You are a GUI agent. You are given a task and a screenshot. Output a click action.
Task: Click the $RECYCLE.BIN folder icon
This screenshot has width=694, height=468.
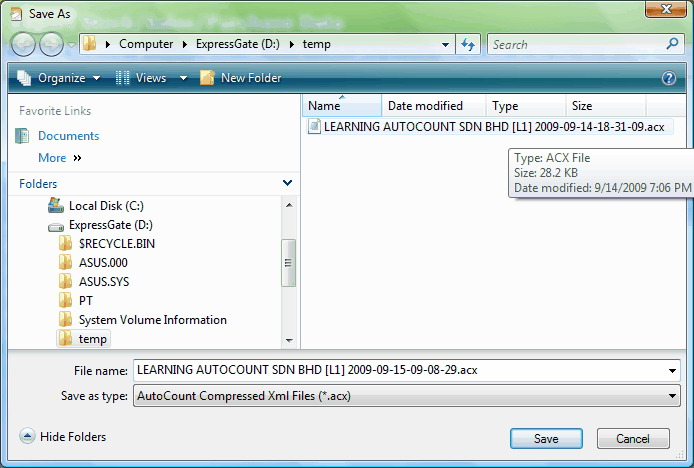pyautogui.click(x=66, y=244)
